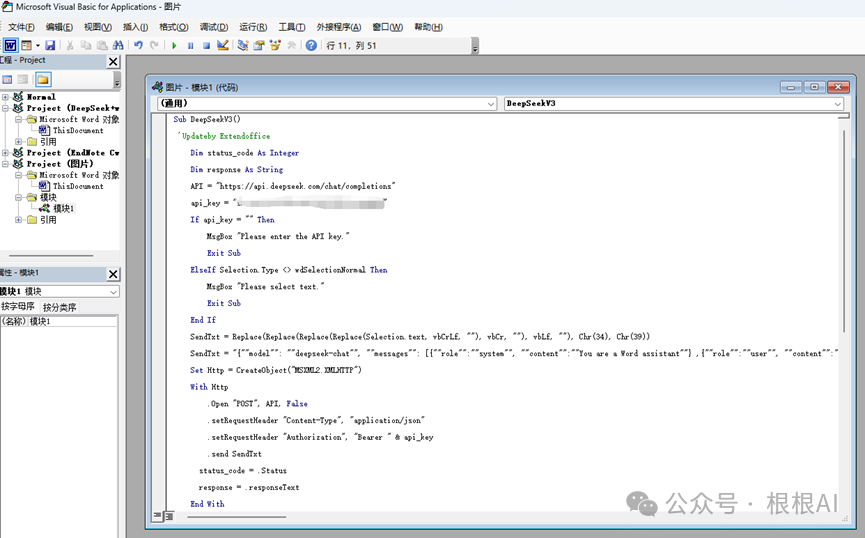Collapse the Project (DeepSeek) tree node
Image resolution: width=865 pixels, height=538 pixels.
coord(6,108)
